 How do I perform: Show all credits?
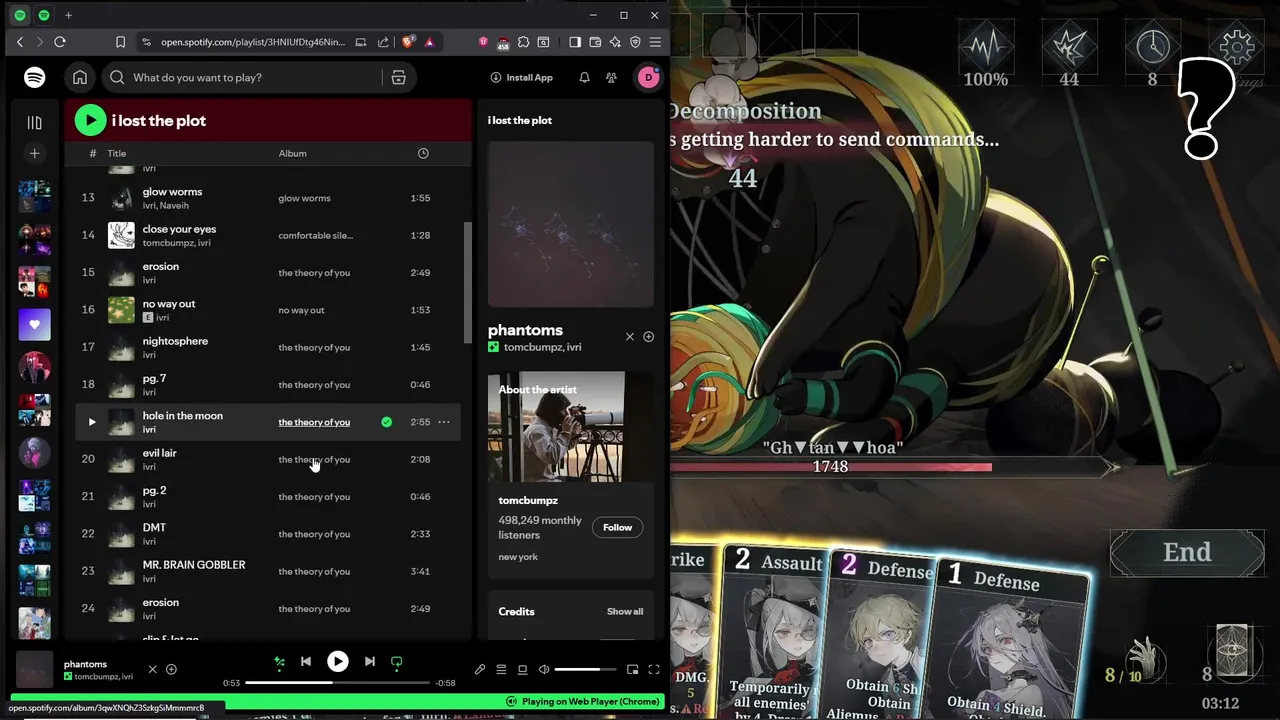[625, 611]
